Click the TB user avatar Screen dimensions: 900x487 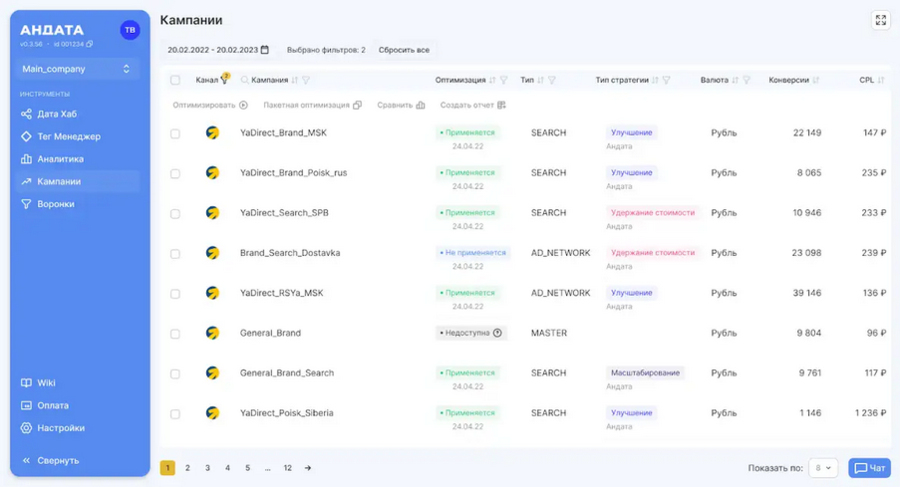click(130, 30)
